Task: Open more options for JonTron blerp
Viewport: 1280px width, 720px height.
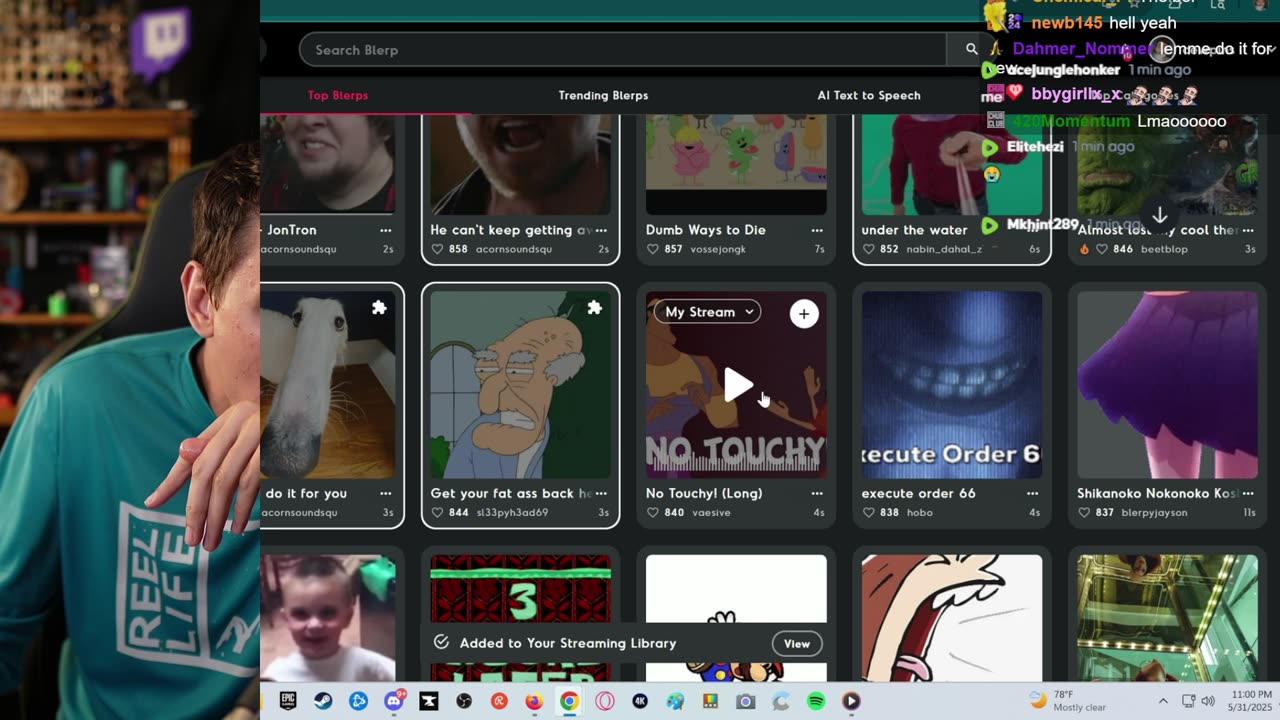Action: tap(385, 230)
